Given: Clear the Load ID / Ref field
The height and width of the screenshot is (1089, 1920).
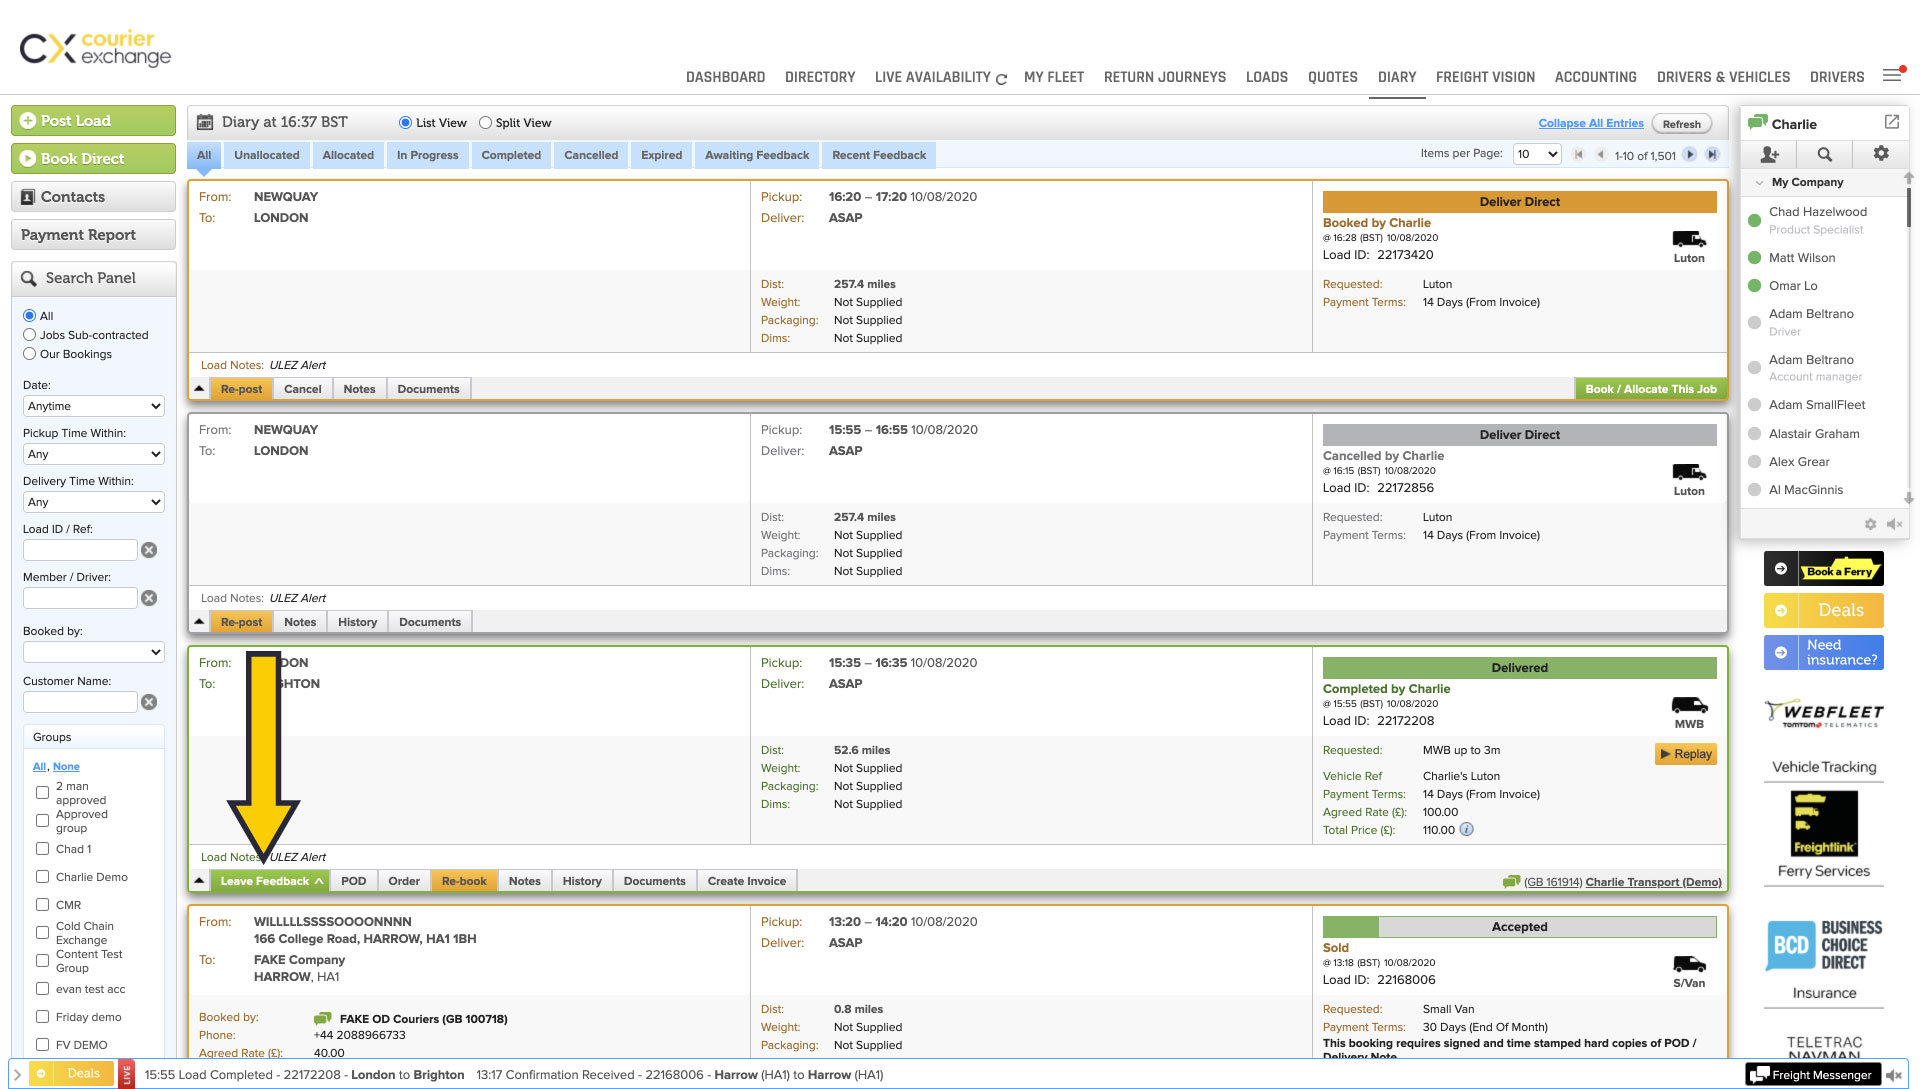Looking at the screenshot, I should 149,550.
